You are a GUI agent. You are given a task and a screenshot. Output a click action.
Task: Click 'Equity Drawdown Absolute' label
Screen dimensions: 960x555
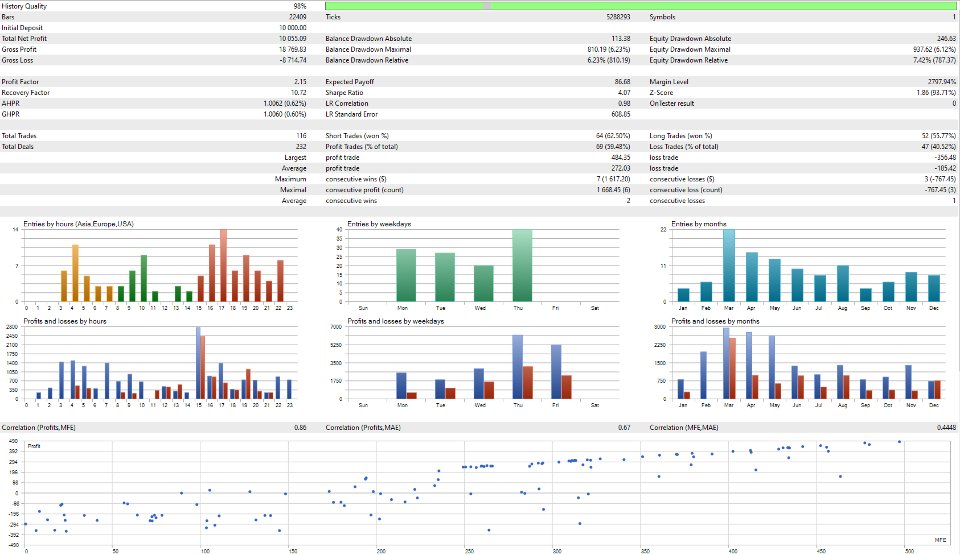pos(690,39)
